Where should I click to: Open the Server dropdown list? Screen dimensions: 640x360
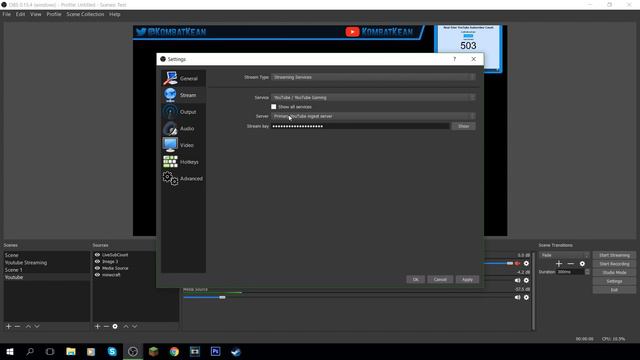(x=373, y=116)
